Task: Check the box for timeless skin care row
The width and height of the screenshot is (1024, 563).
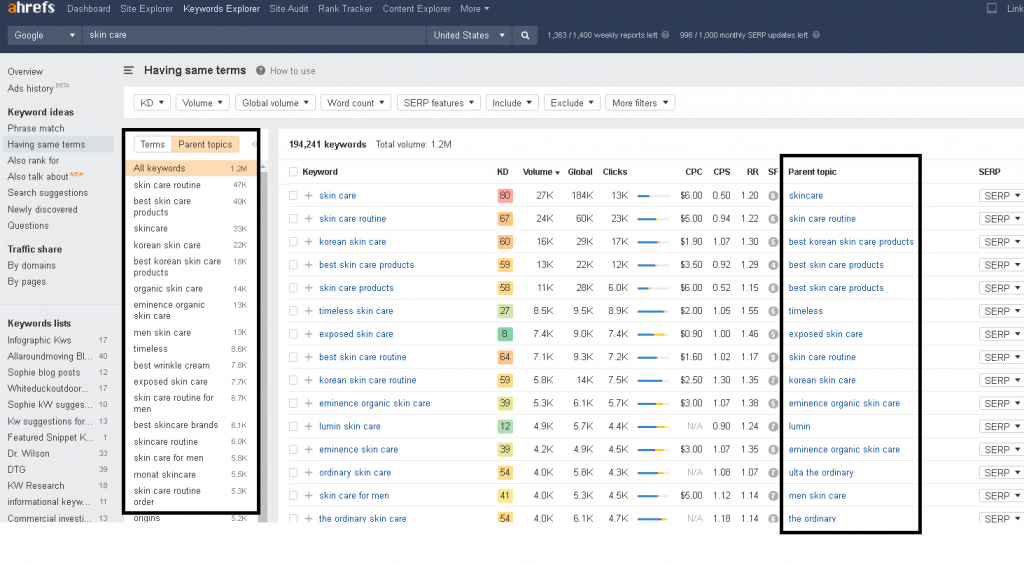Action: point(293,311)
